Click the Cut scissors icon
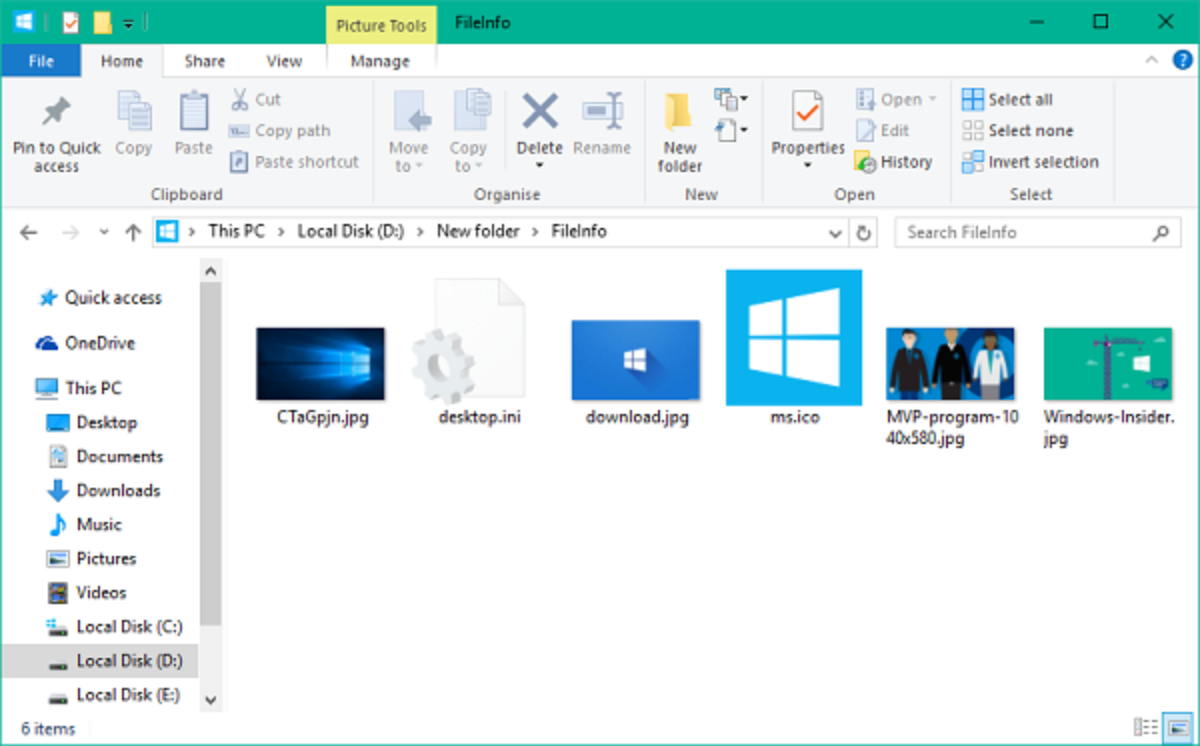This screenshot has height=746, width=1200. pyautogui.click(x=241, y=99)
